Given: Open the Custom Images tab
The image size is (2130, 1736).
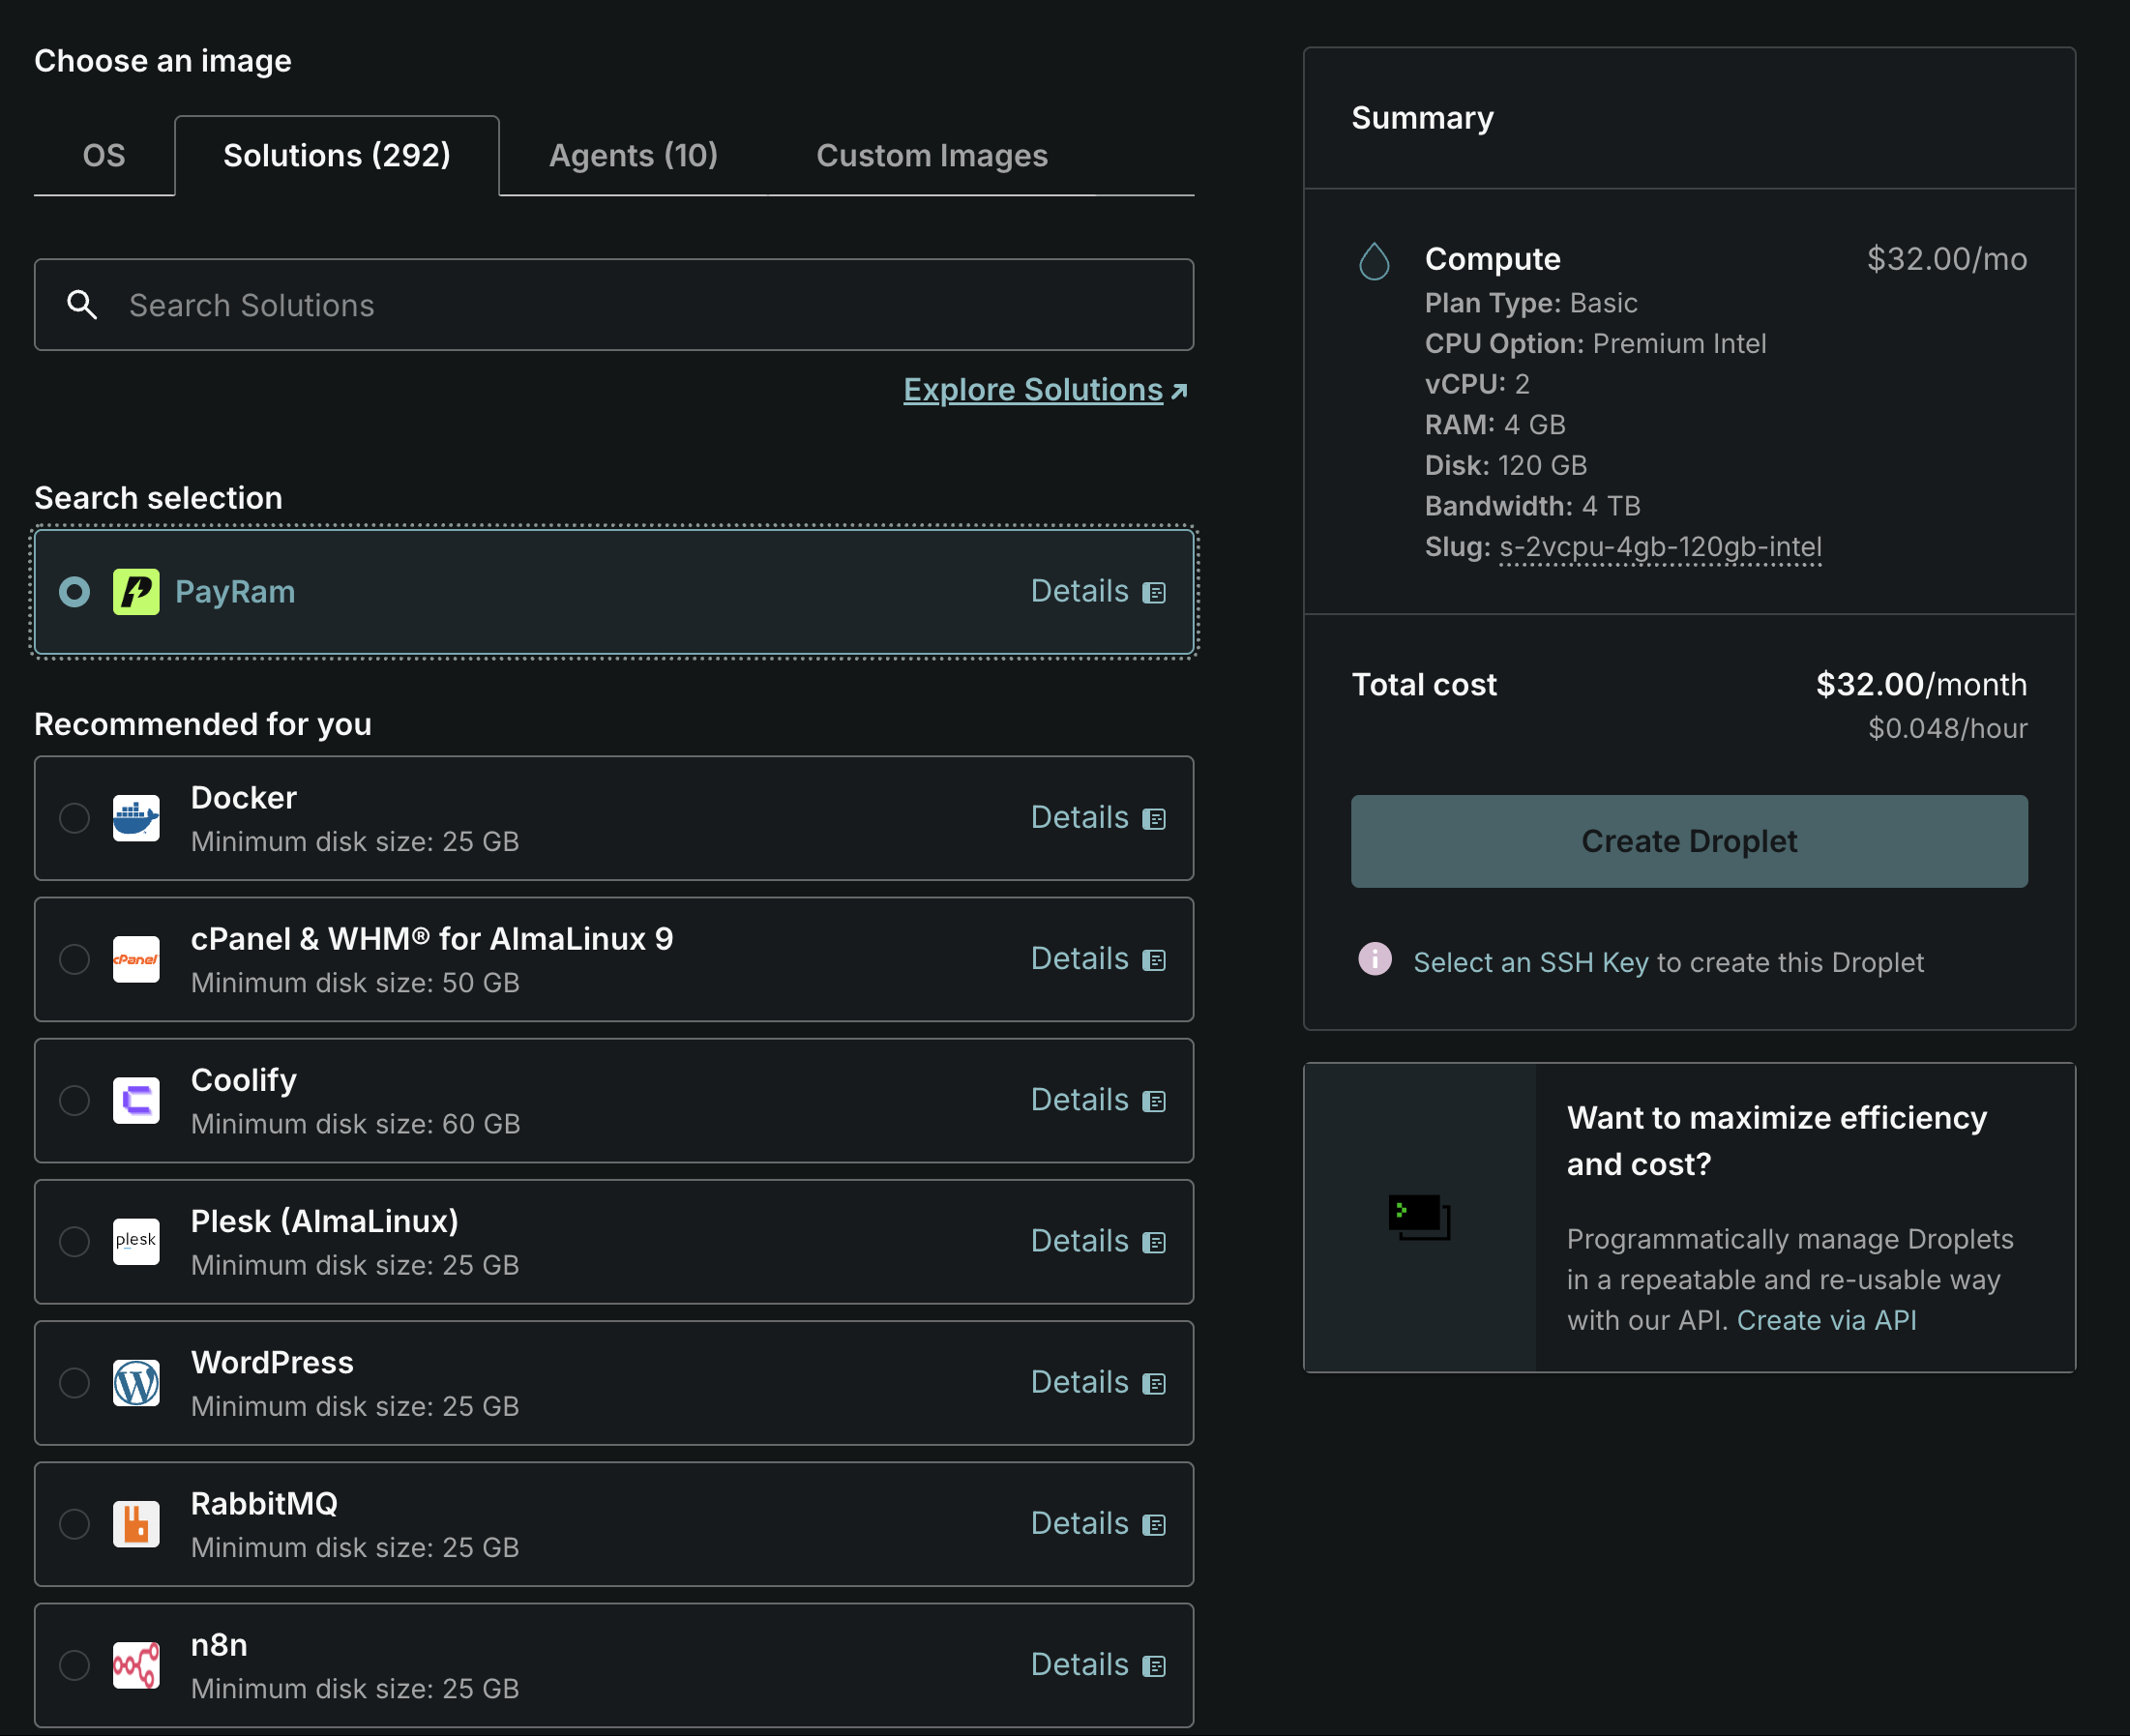Looking at the screenshot, I should click(931, 155).
